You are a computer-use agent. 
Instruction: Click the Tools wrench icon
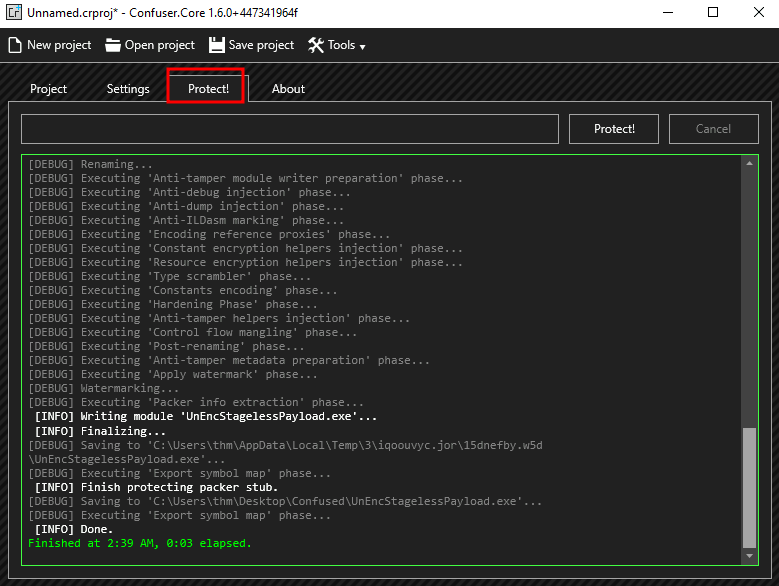tap(316, 45)
